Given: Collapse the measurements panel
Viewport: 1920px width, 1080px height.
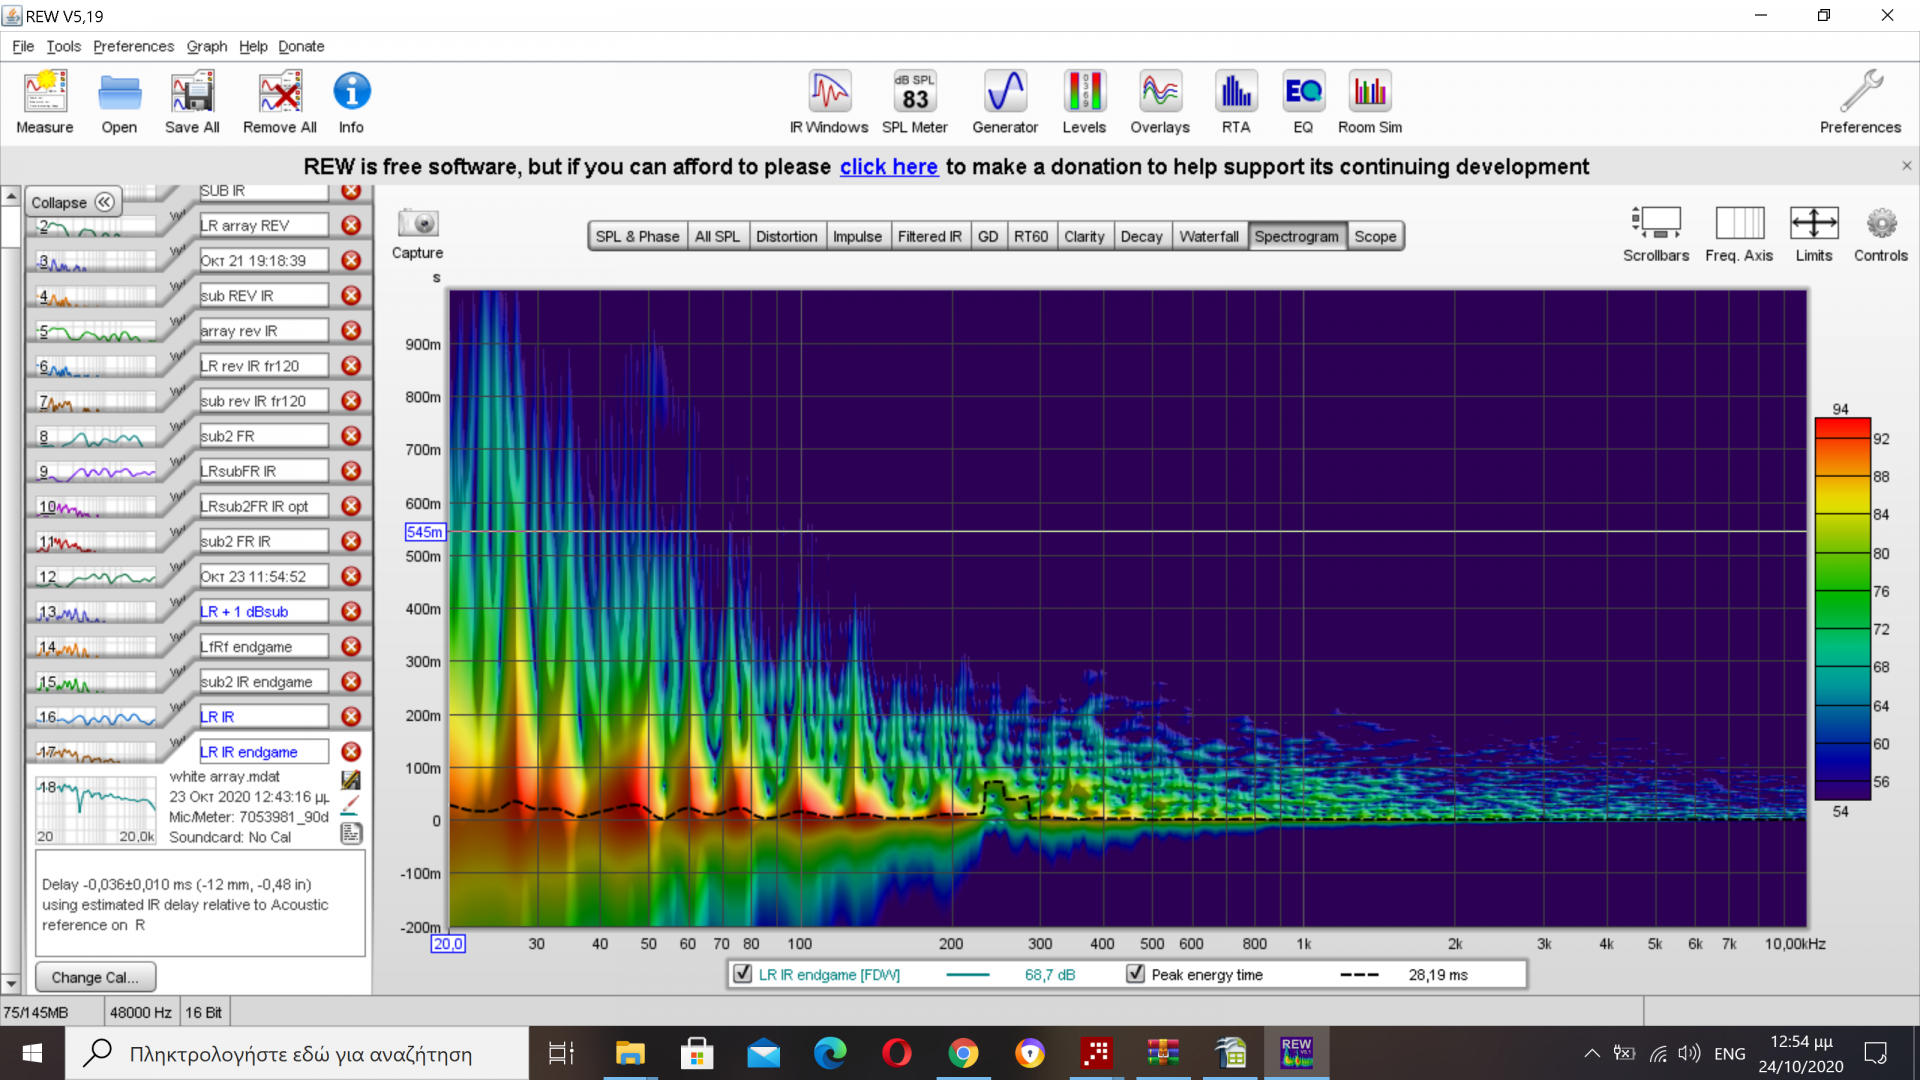Looking at the screenshot, I should (x=73, y=202).
